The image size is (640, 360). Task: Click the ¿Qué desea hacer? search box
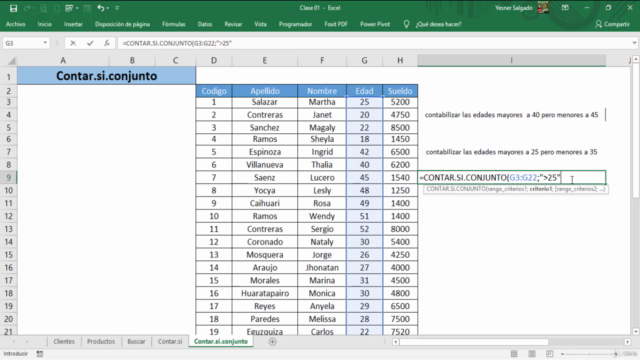(438, 24)
